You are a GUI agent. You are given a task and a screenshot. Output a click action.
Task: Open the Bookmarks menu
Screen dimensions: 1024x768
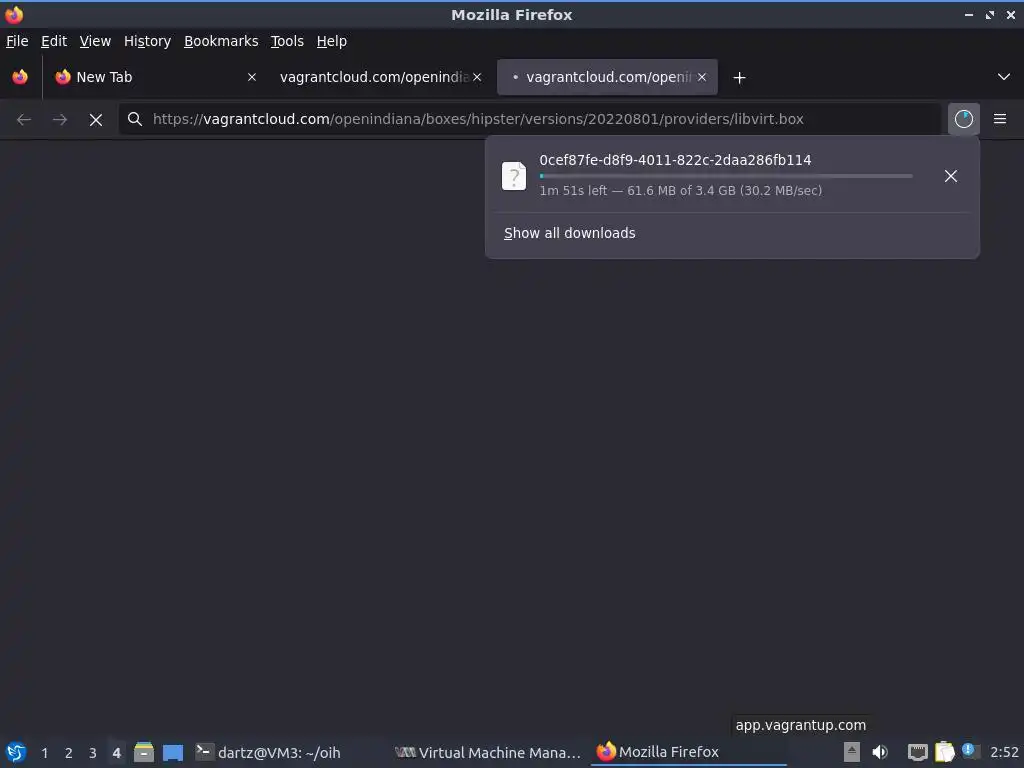click(221, 41)
